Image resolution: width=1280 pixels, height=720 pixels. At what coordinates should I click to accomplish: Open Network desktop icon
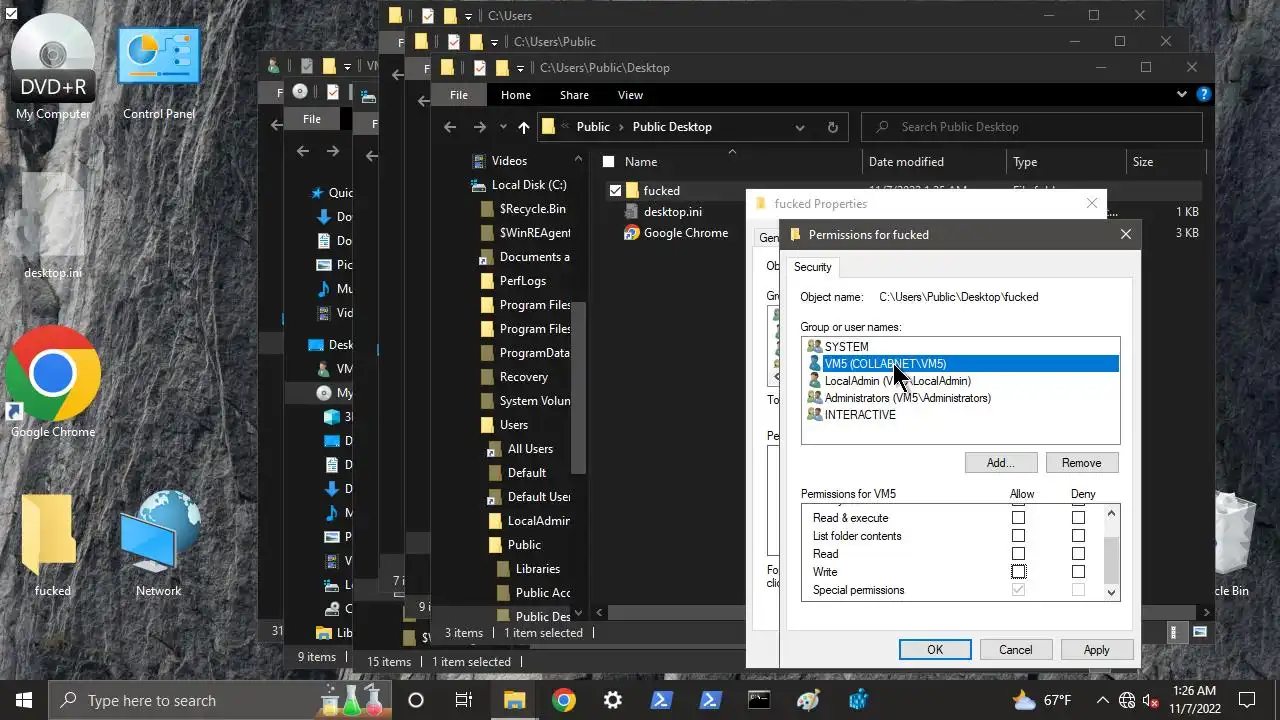click(x=159, y=545)
